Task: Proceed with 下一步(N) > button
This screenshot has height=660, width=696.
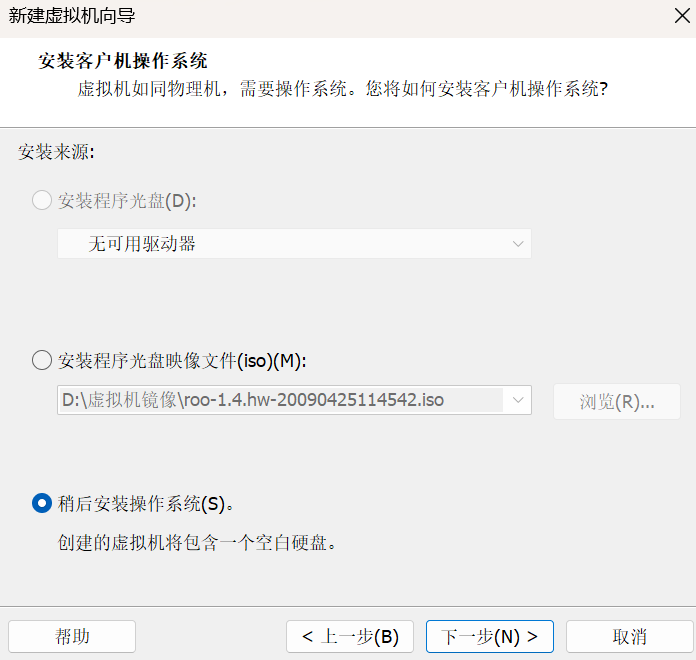Action: 490,636
